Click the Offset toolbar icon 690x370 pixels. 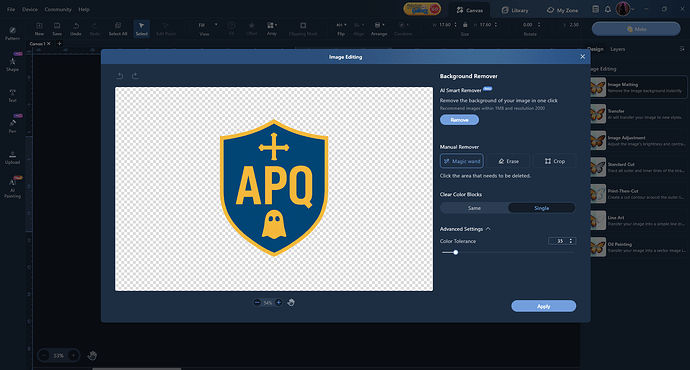(251, 29)
